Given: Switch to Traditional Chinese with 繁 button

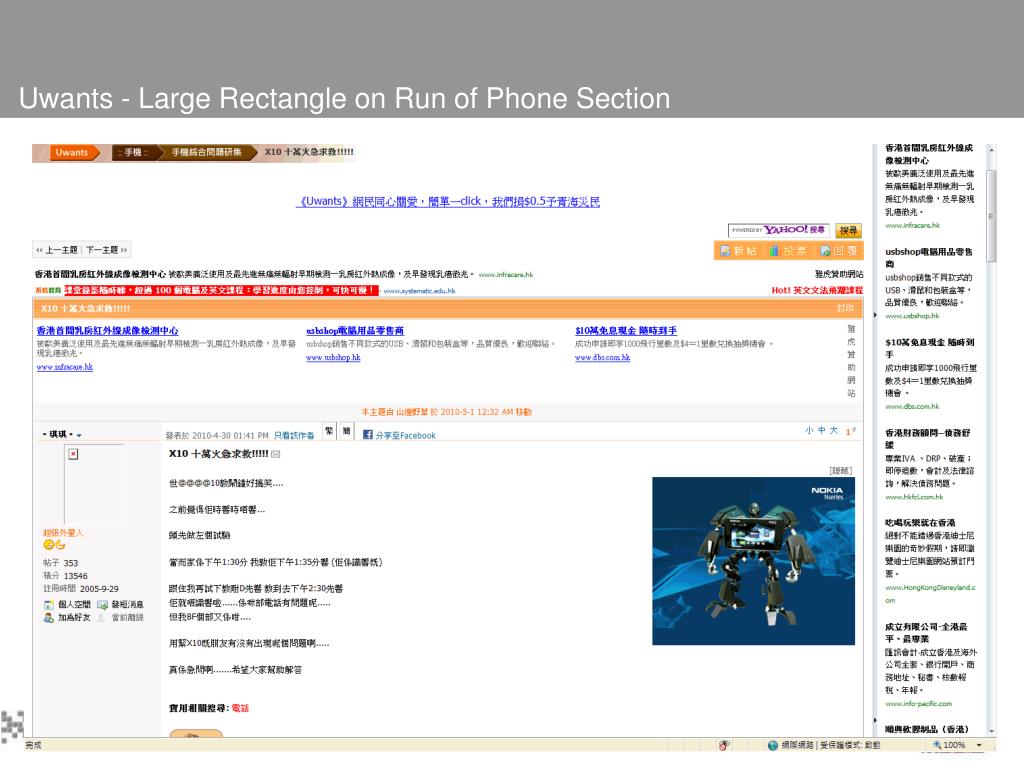Looking at the screenshot, I should 329,431.
